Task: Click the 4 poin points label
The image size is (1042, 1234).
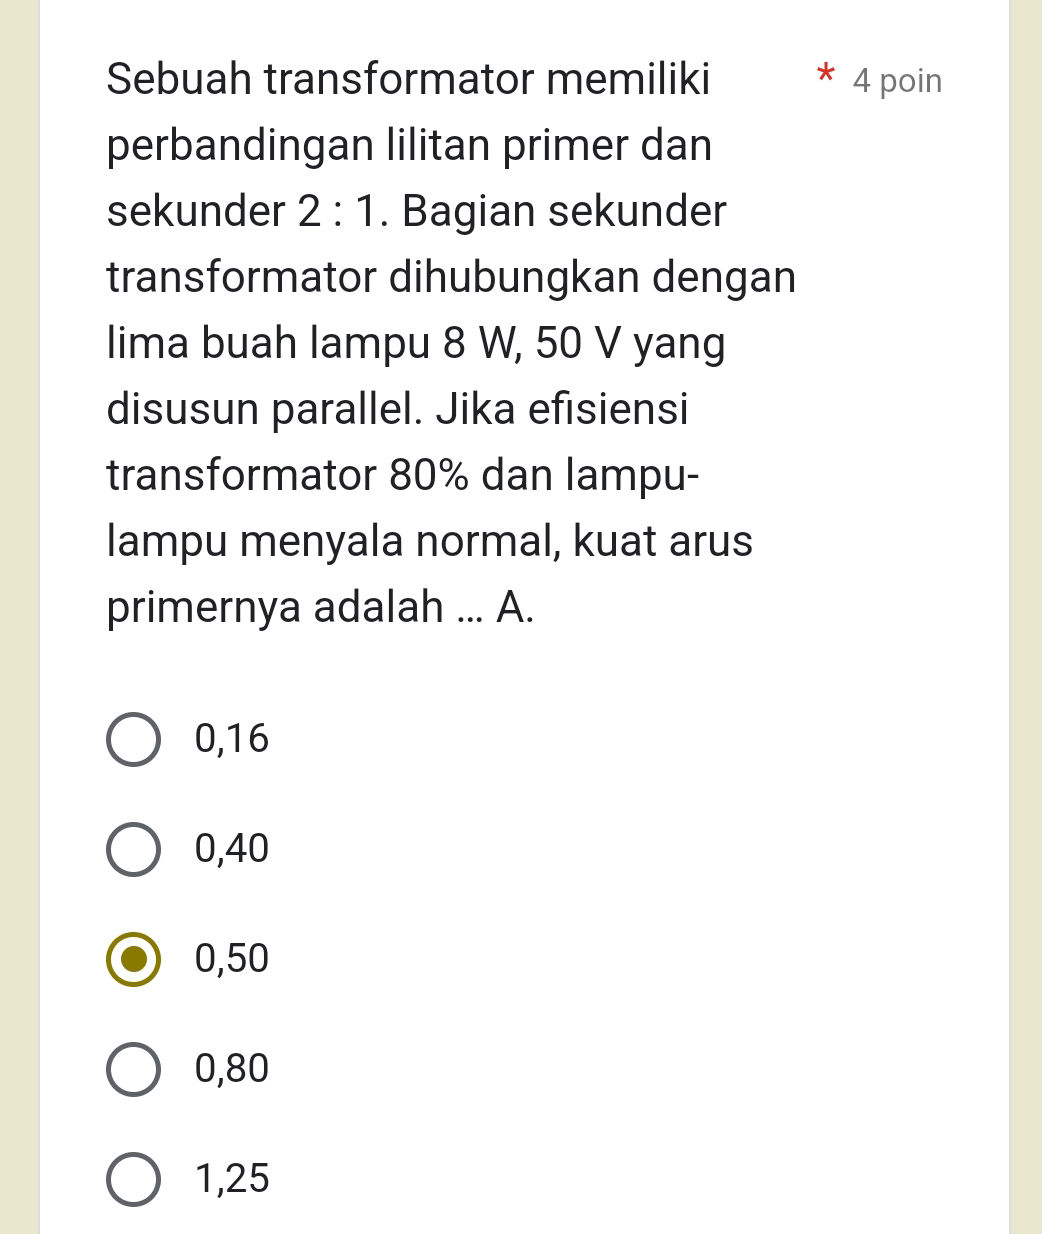Action: (896, 81)
